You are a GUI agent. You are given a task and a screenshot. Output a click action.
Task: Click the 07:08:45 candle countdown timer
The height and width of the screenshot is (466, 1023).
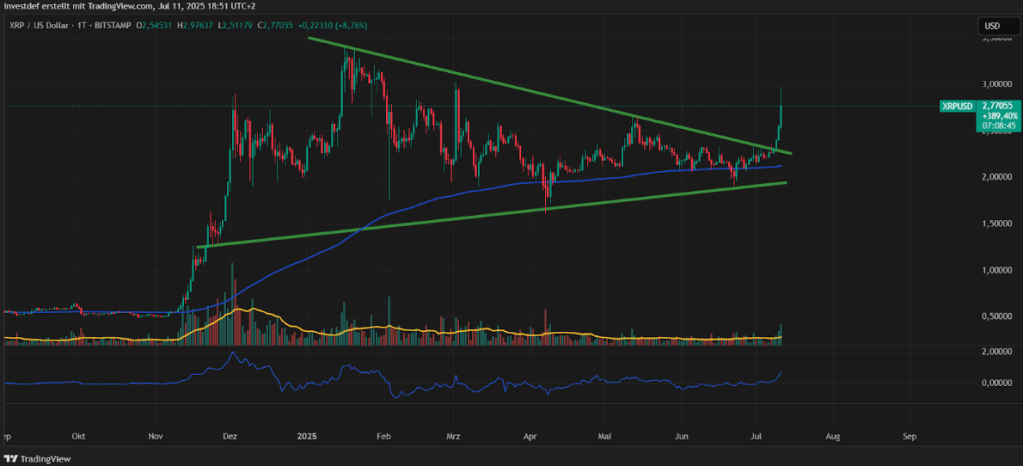click(995, 124)
